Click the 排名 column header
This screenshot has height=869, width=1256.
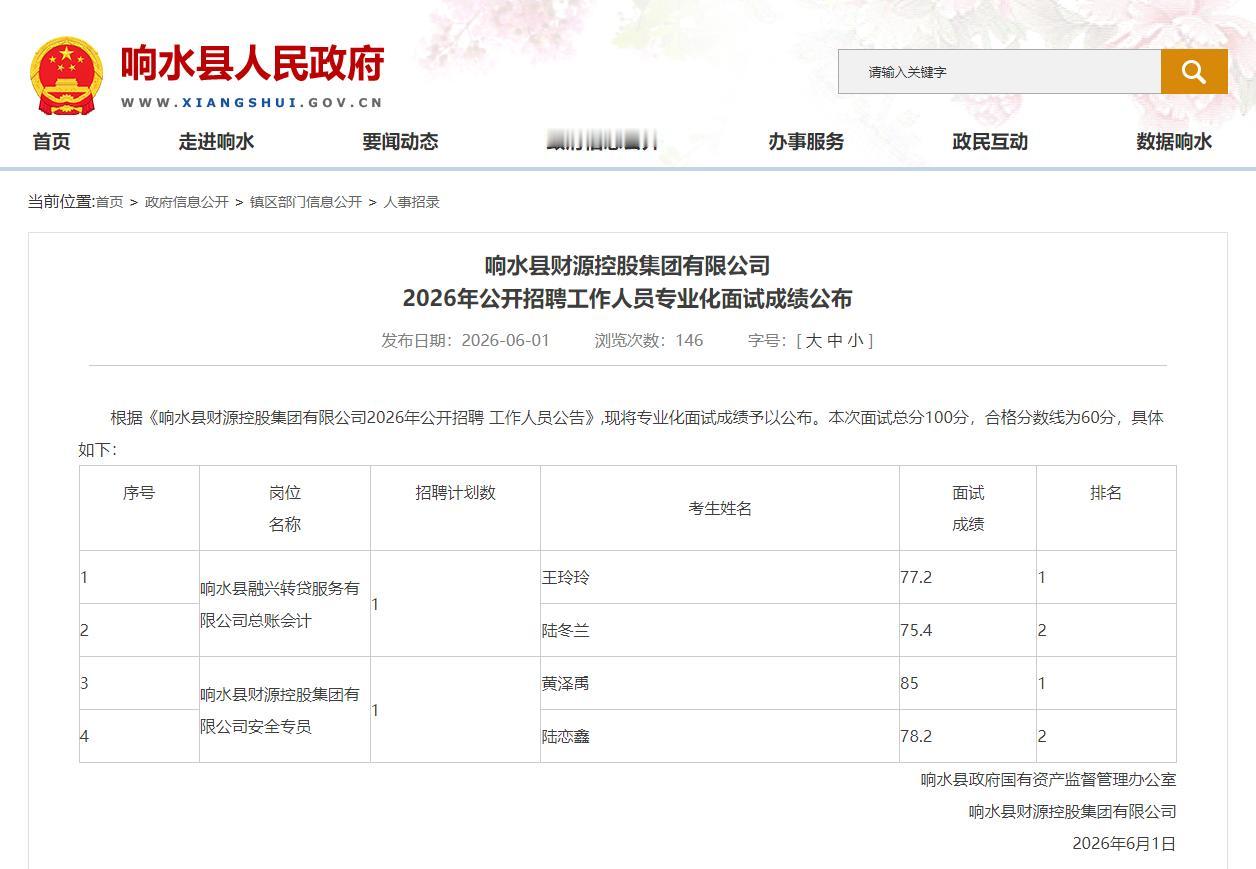[x=1106, y=508]
